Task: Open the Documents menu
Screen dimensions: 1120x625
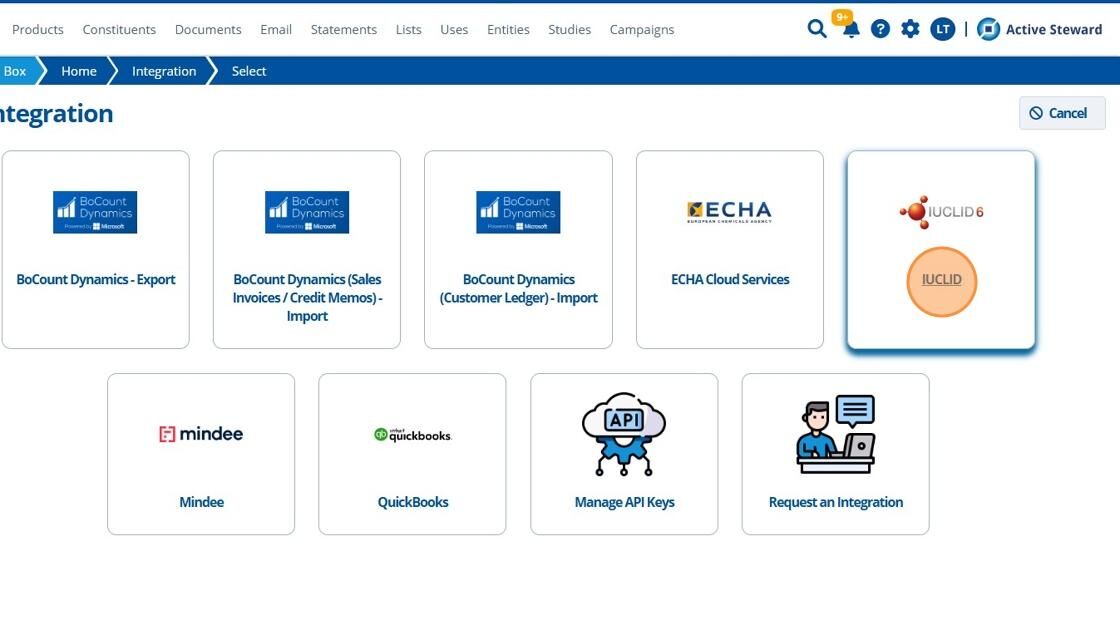Action: tap(208, 29)
